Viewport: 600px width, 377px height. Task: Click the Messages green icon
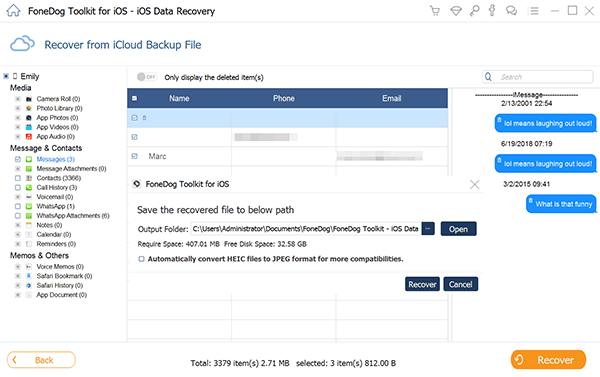pos(29,159)
